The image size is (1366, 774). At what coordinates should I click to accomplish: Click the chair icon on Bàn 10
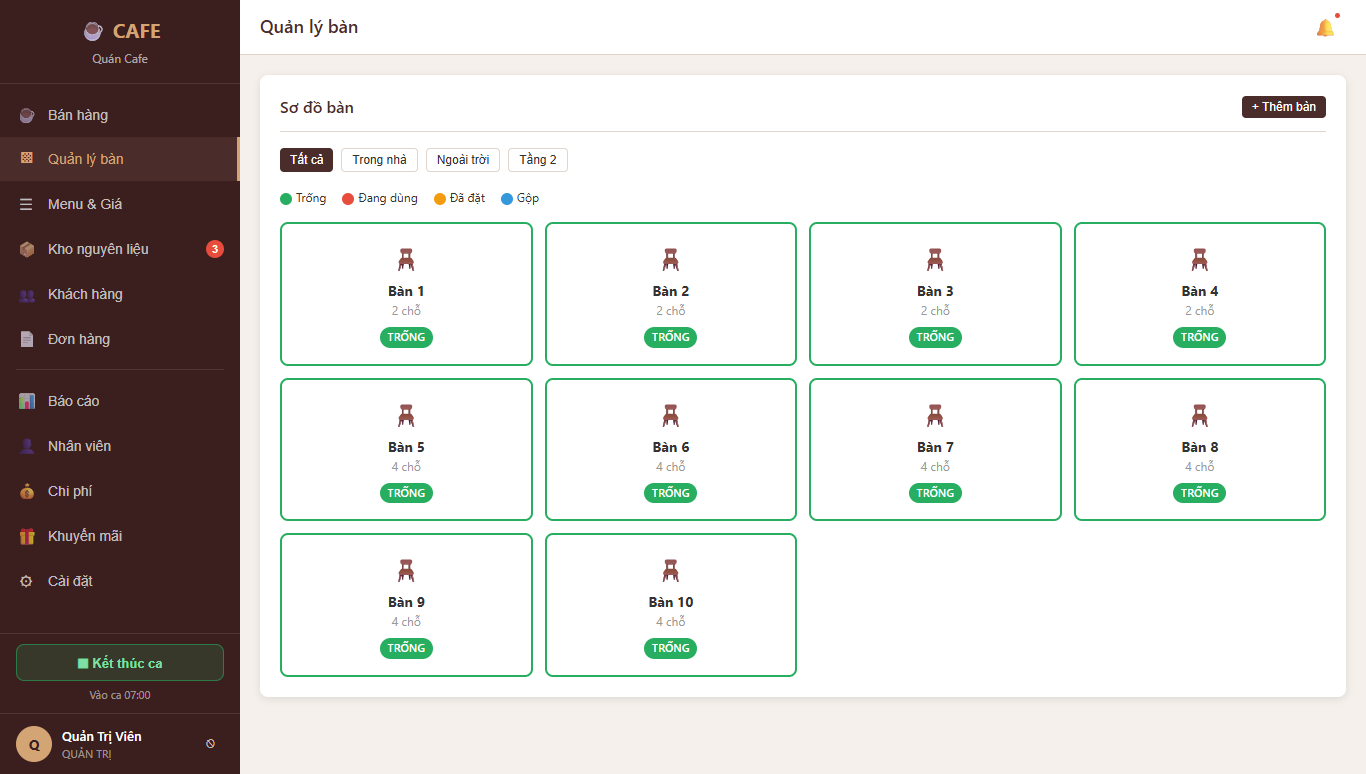tap(671, 571)
